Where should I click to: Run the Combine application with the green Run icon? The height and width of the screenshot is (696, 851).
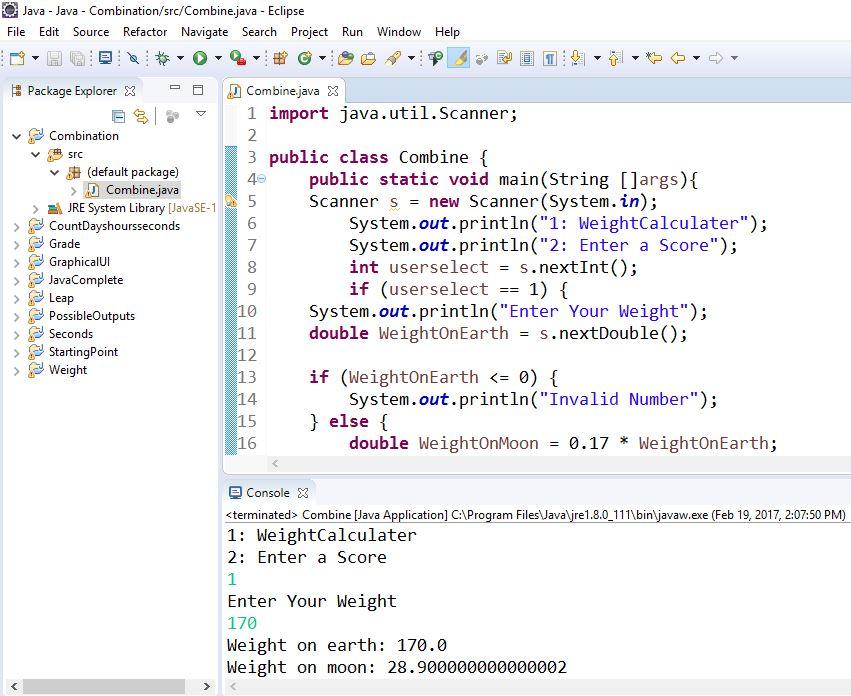click(x=200, y=58)
